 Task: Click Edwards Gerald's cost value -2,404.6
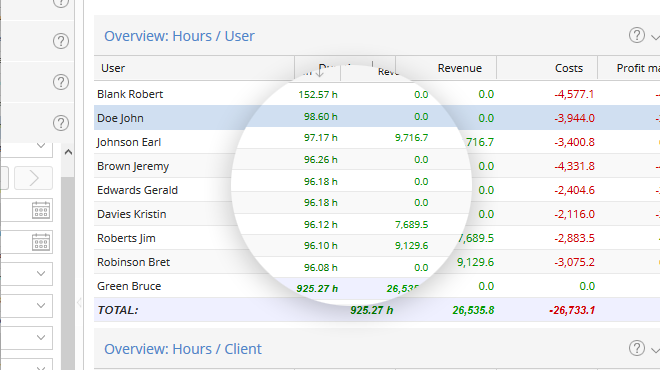pos(574,190)
